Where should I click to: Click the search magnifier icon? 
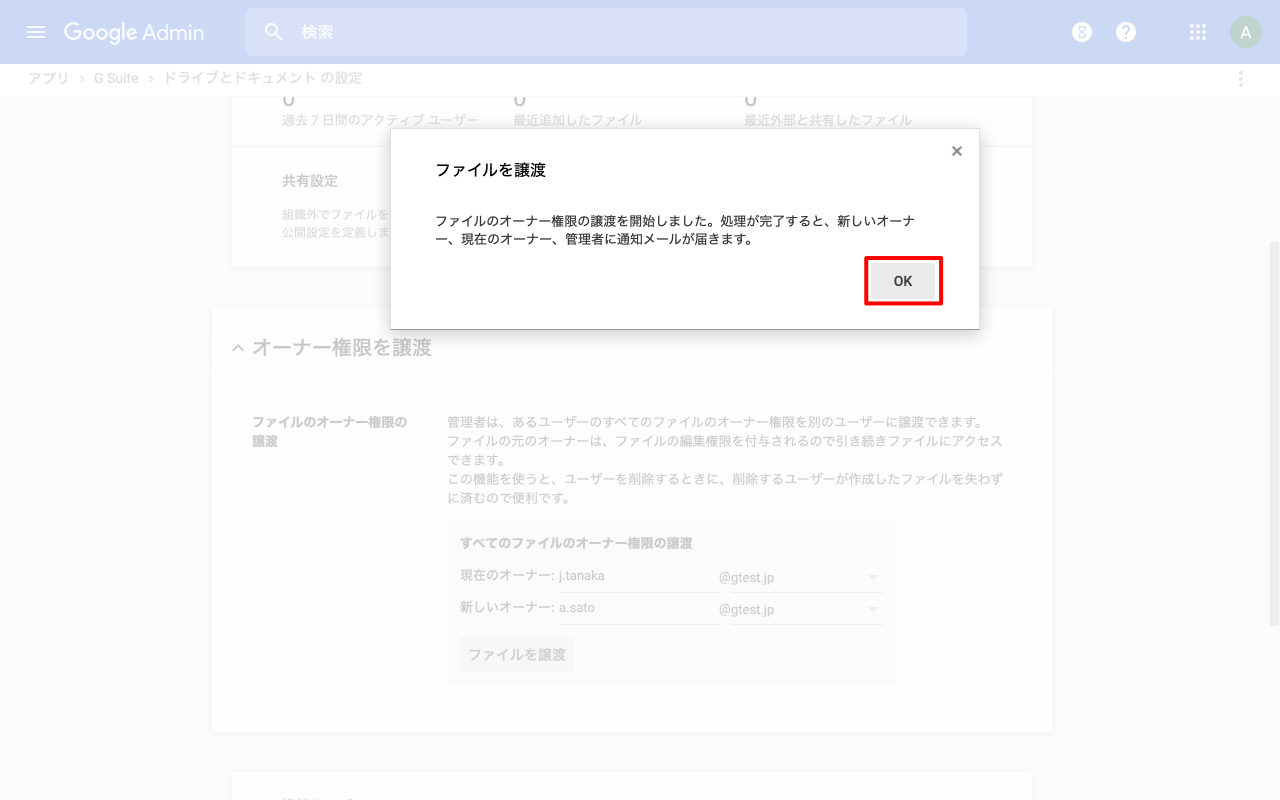(x=274, y=32)
